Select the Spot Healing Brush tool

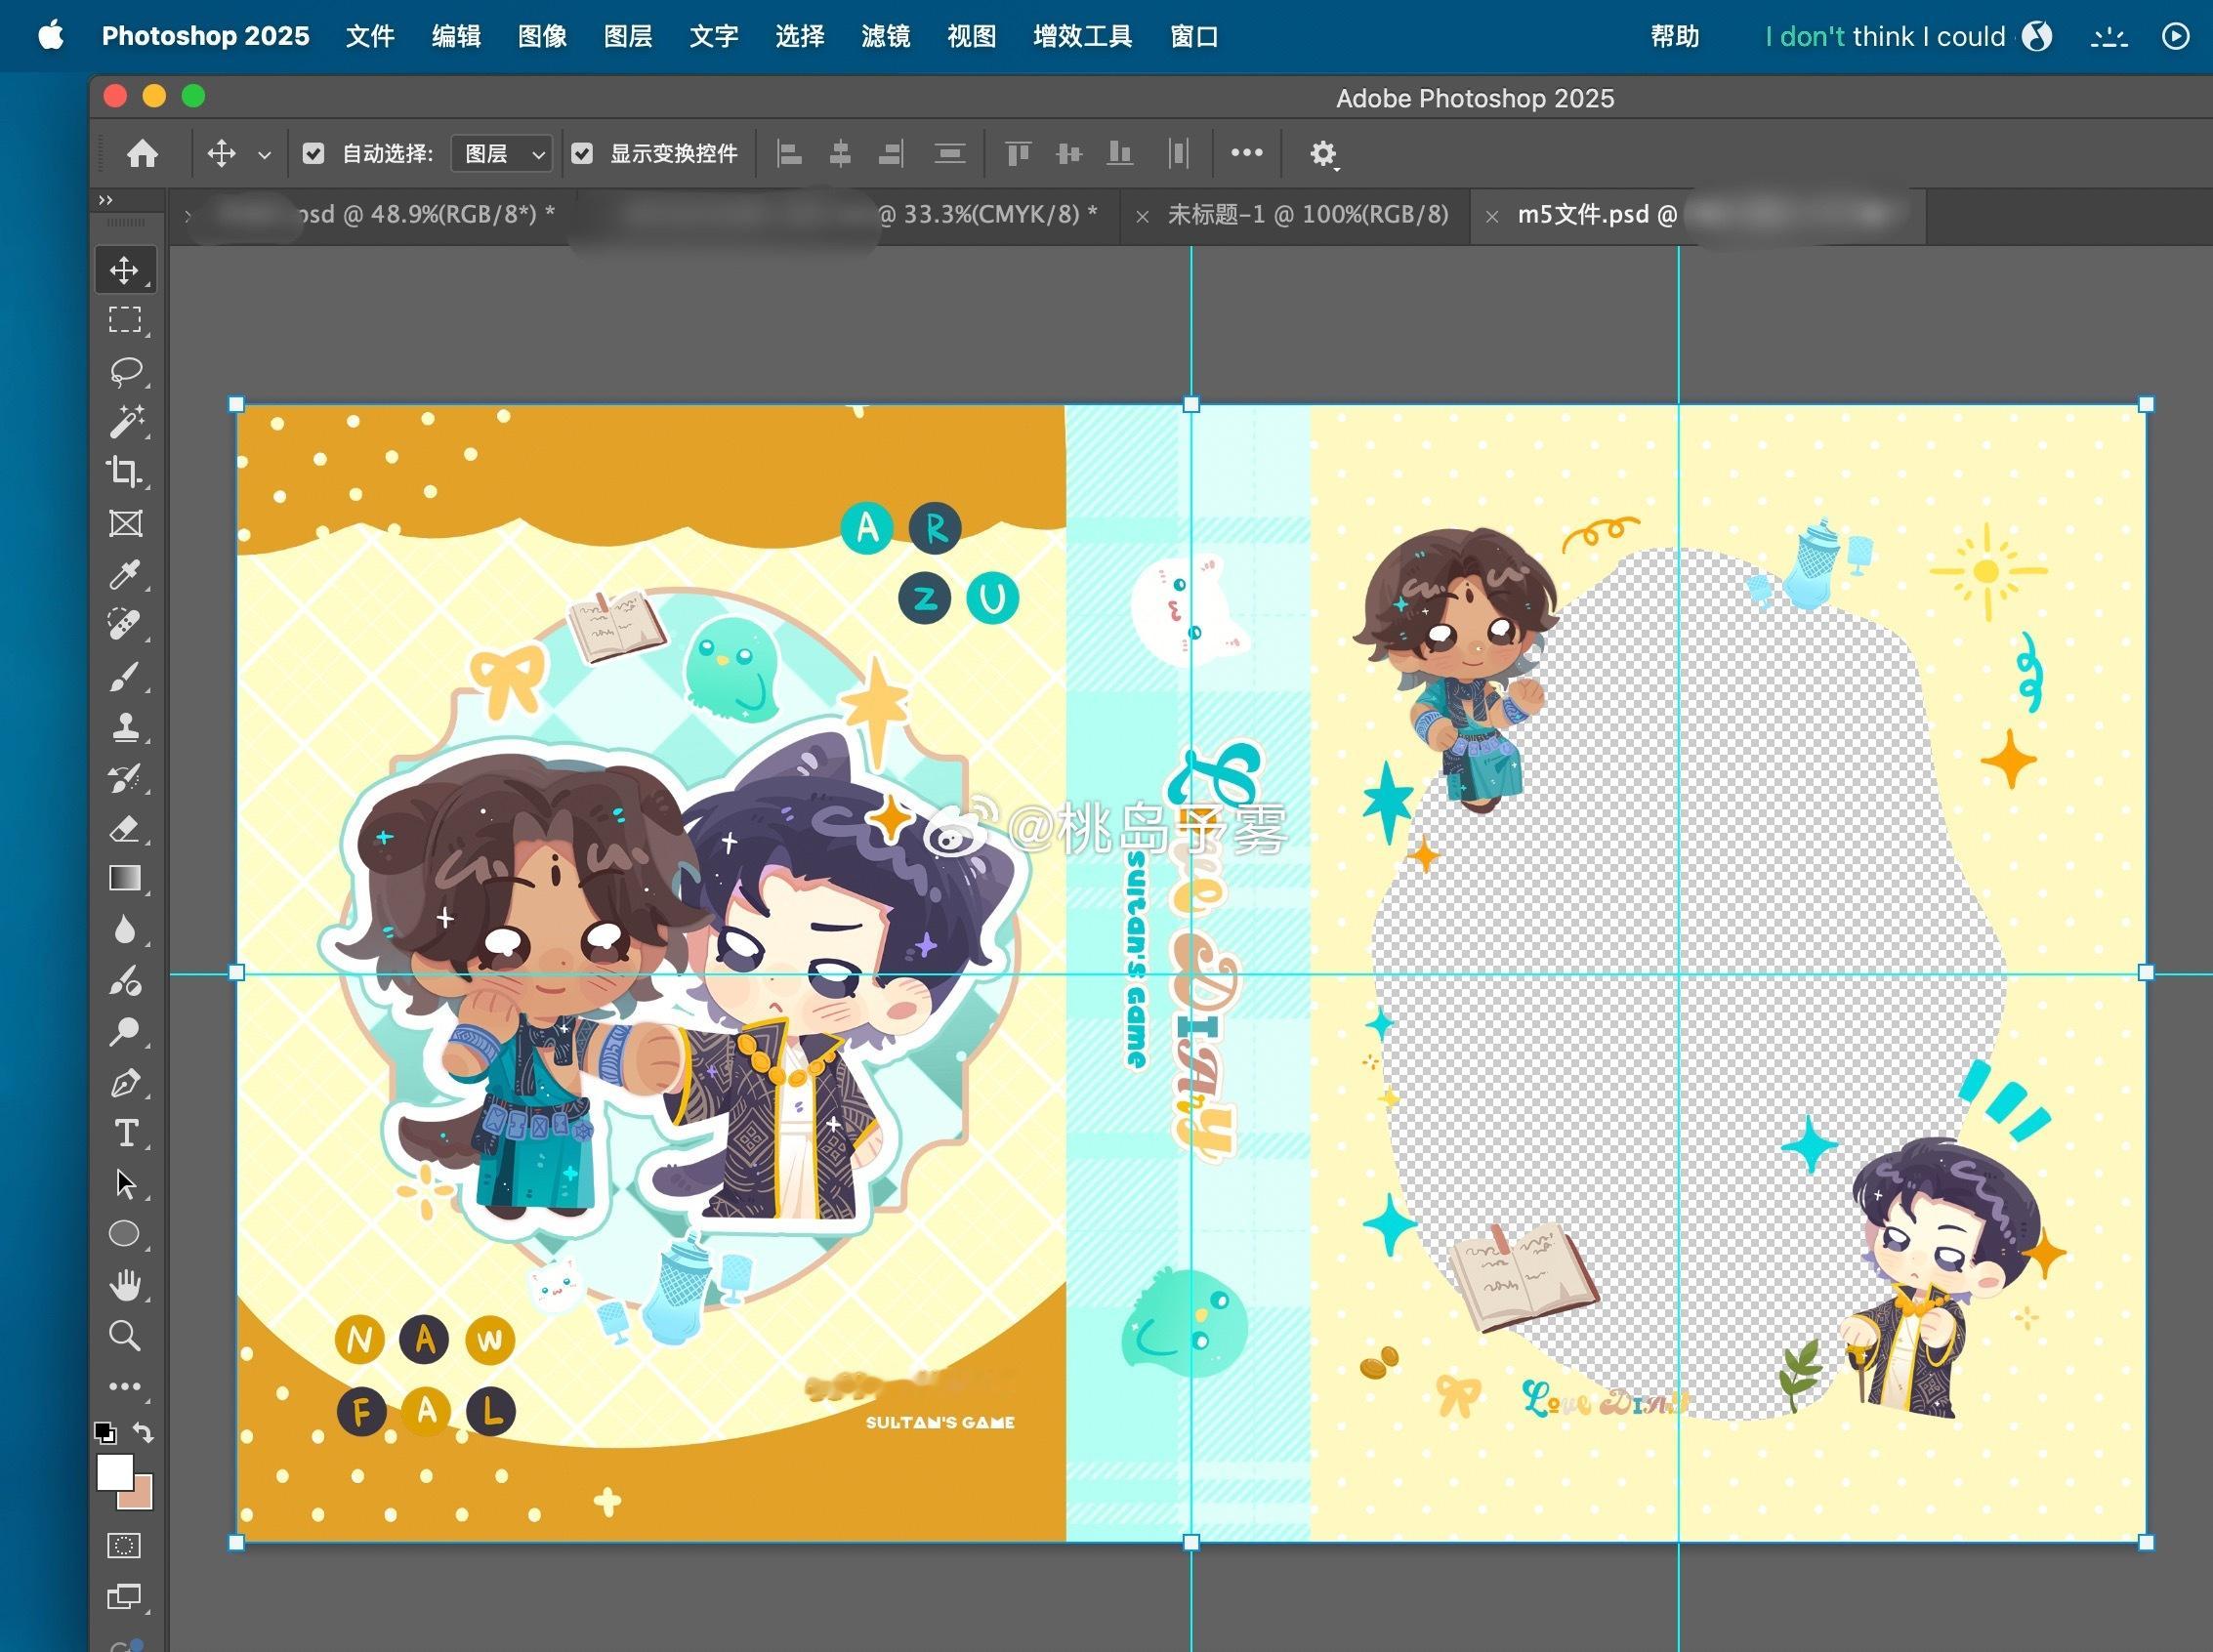[x=124, y=625]
